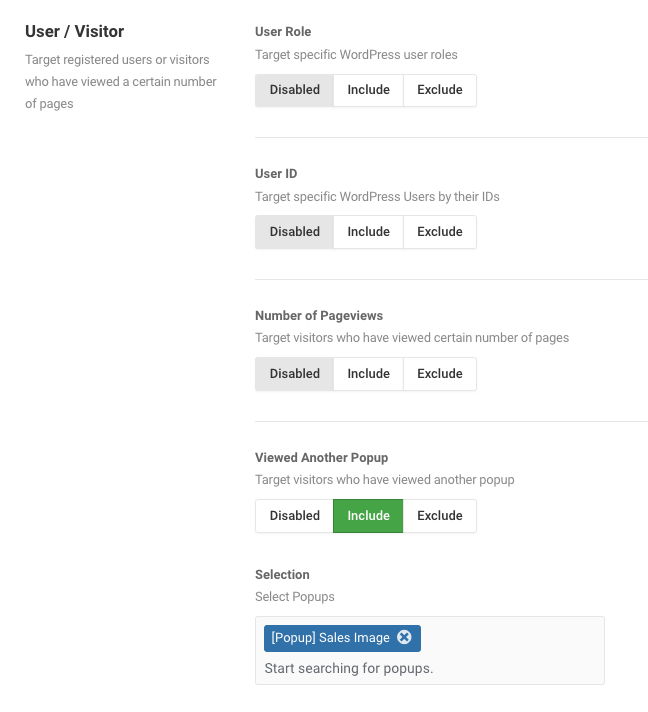Set User ID to Exclude

pyautogui.click(x=440, y=232)
